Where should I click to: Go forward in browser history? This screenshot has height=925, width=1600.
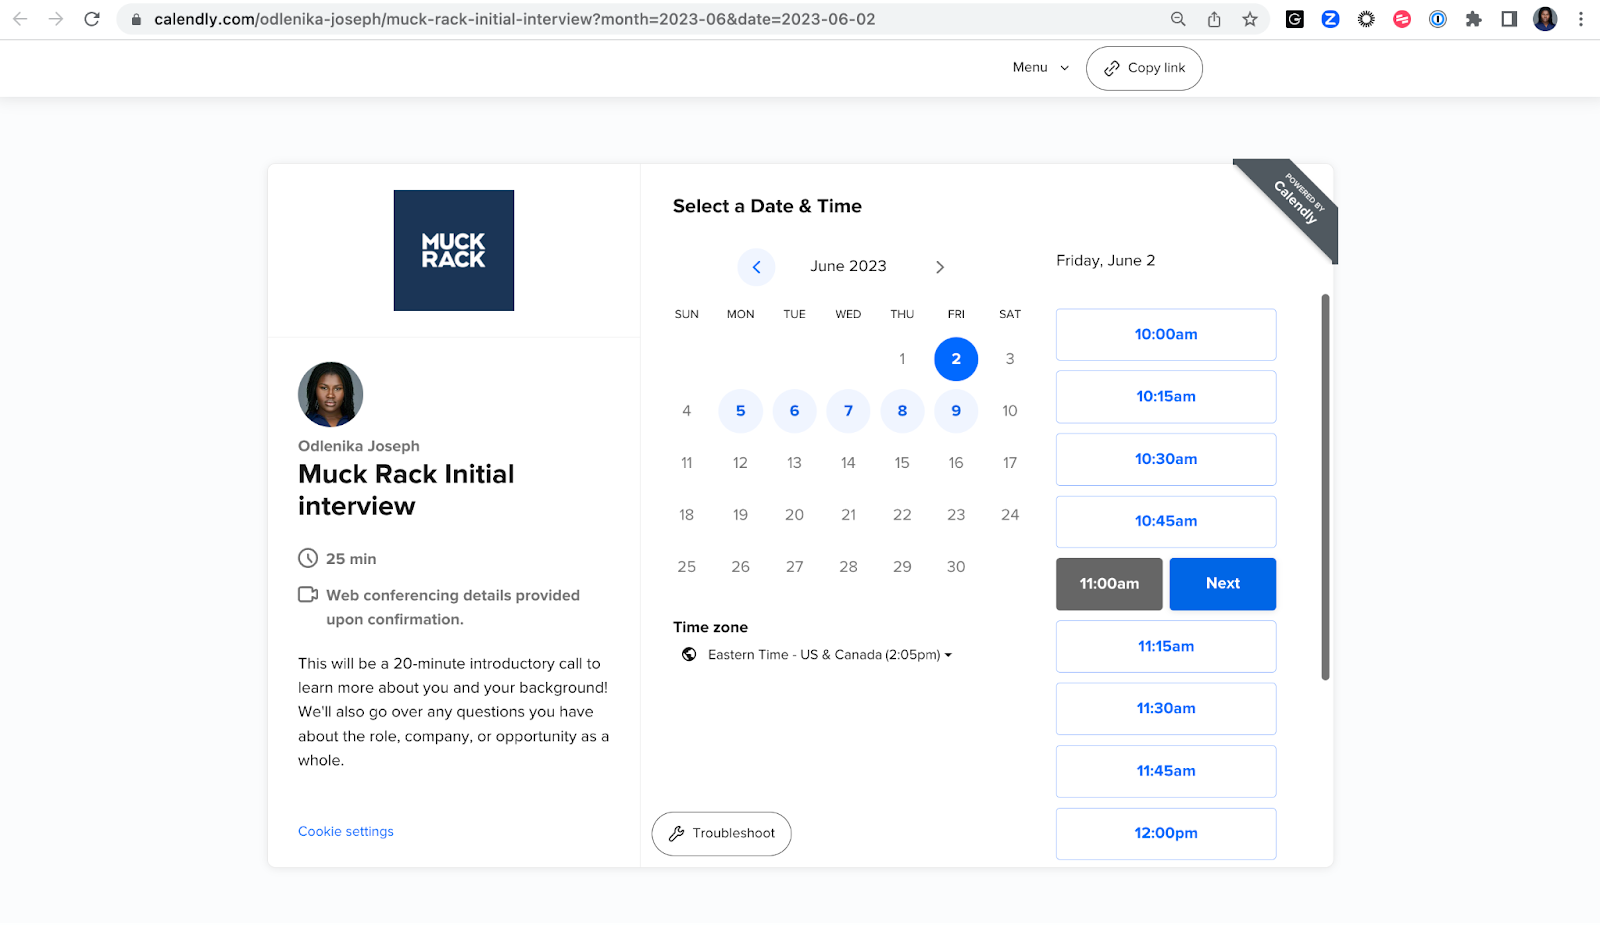(56, 19)
